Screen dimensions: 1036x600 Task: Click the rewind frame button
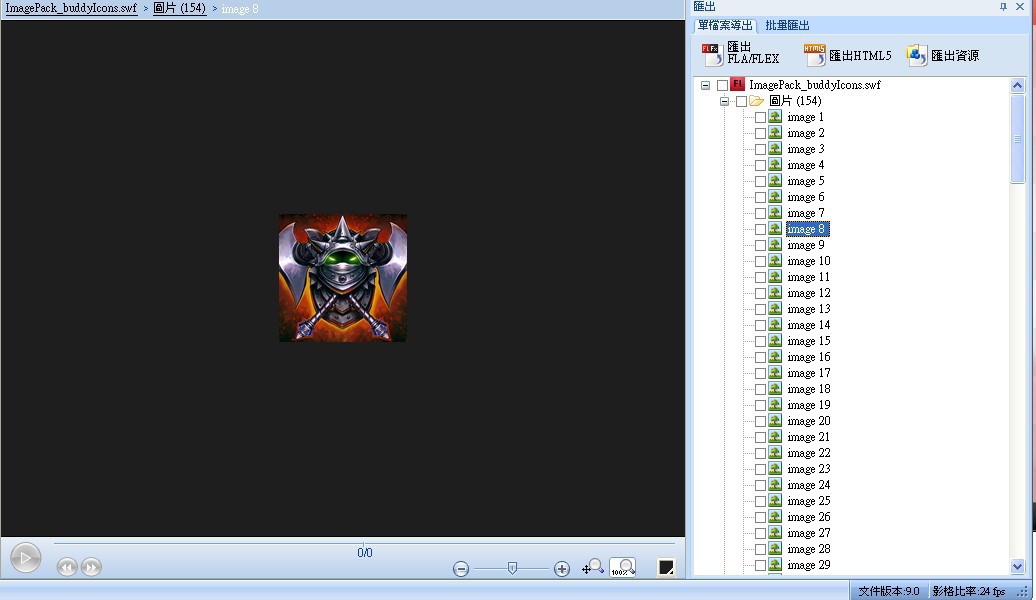[x=67, y=567]
